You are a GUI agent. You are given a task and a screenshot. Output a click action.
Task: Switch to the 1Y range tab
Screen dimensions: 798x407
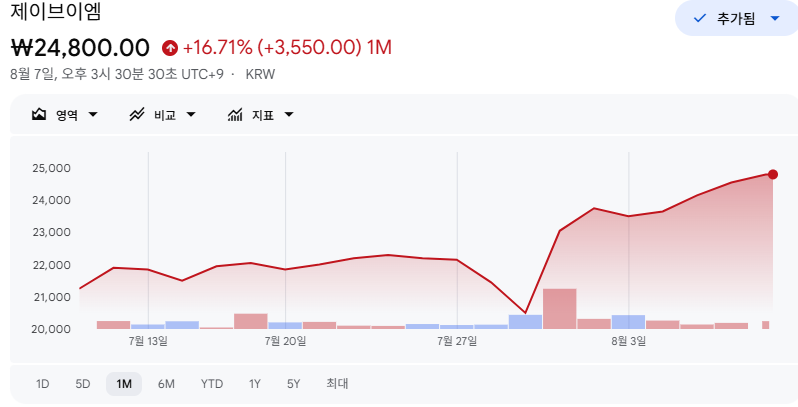tap(254, 384)
